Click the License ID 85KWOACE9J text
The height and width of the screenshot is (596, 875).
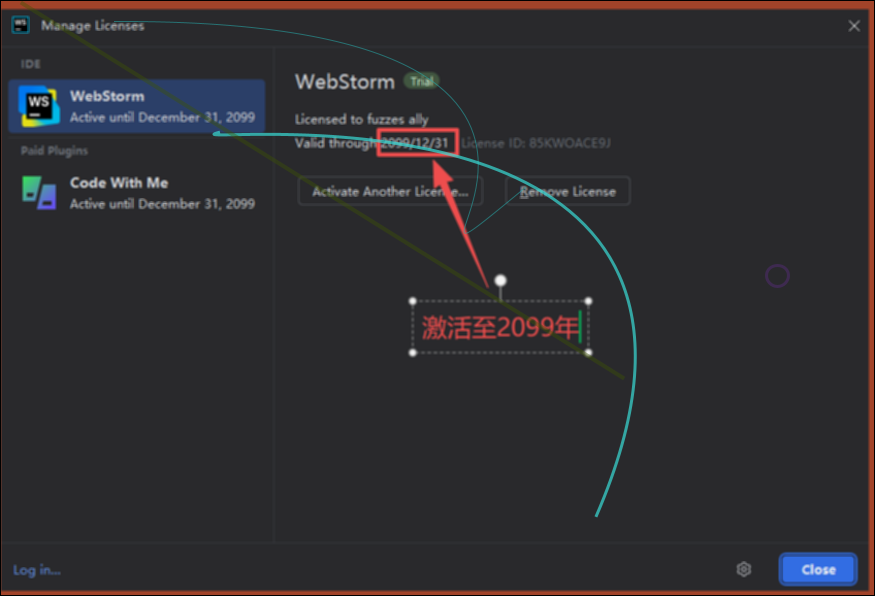pos(536,143)
